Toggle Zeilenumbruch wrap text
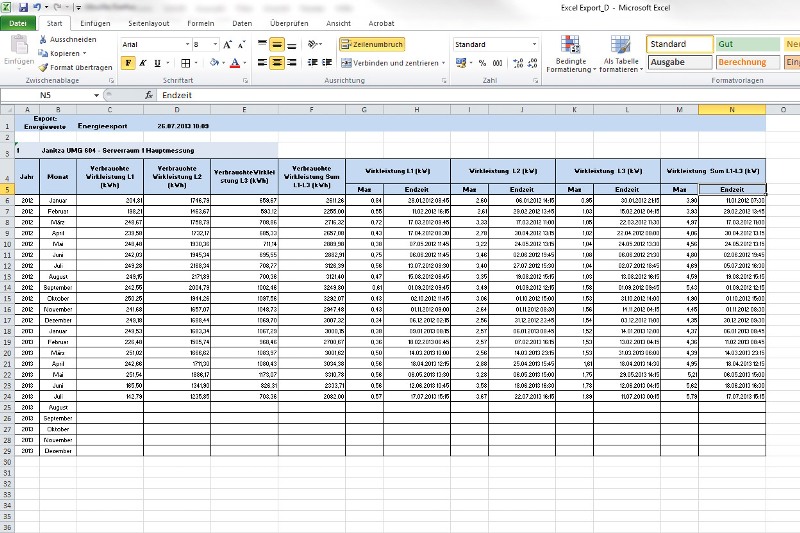Screen dimensions: 800x533 coord(372,44)
